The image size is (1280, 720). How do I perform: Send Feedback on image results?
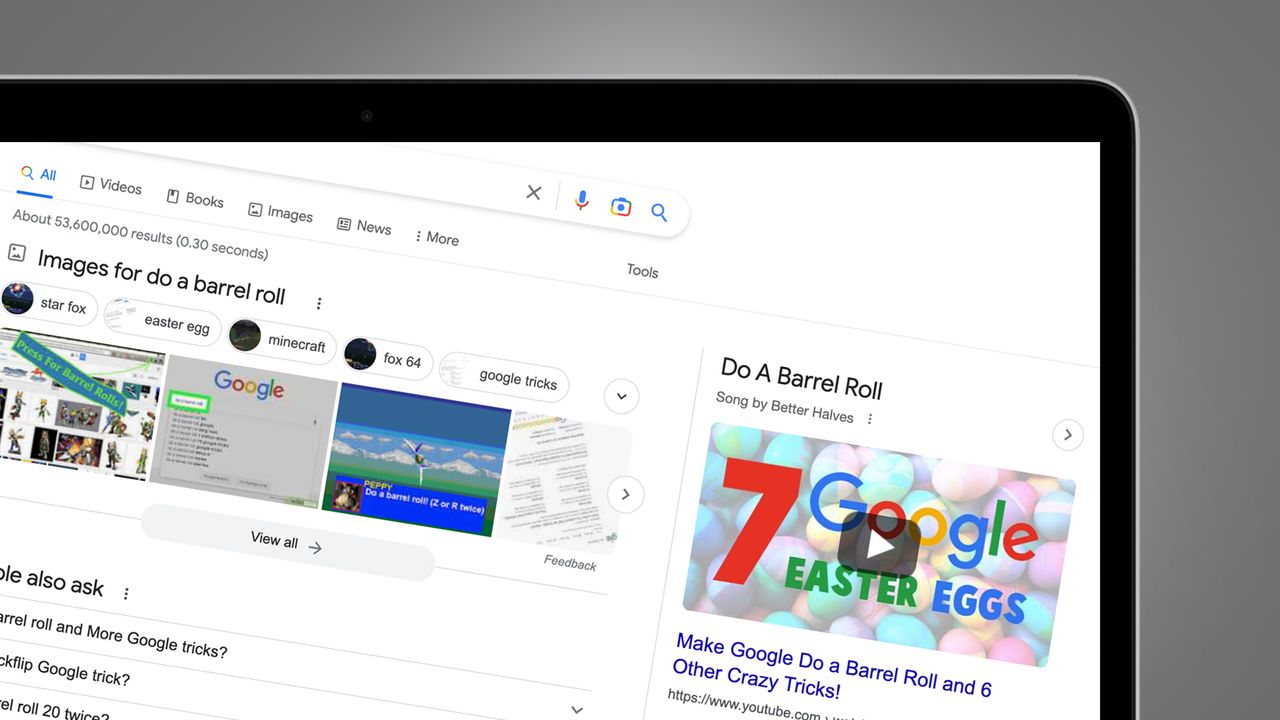570,563
